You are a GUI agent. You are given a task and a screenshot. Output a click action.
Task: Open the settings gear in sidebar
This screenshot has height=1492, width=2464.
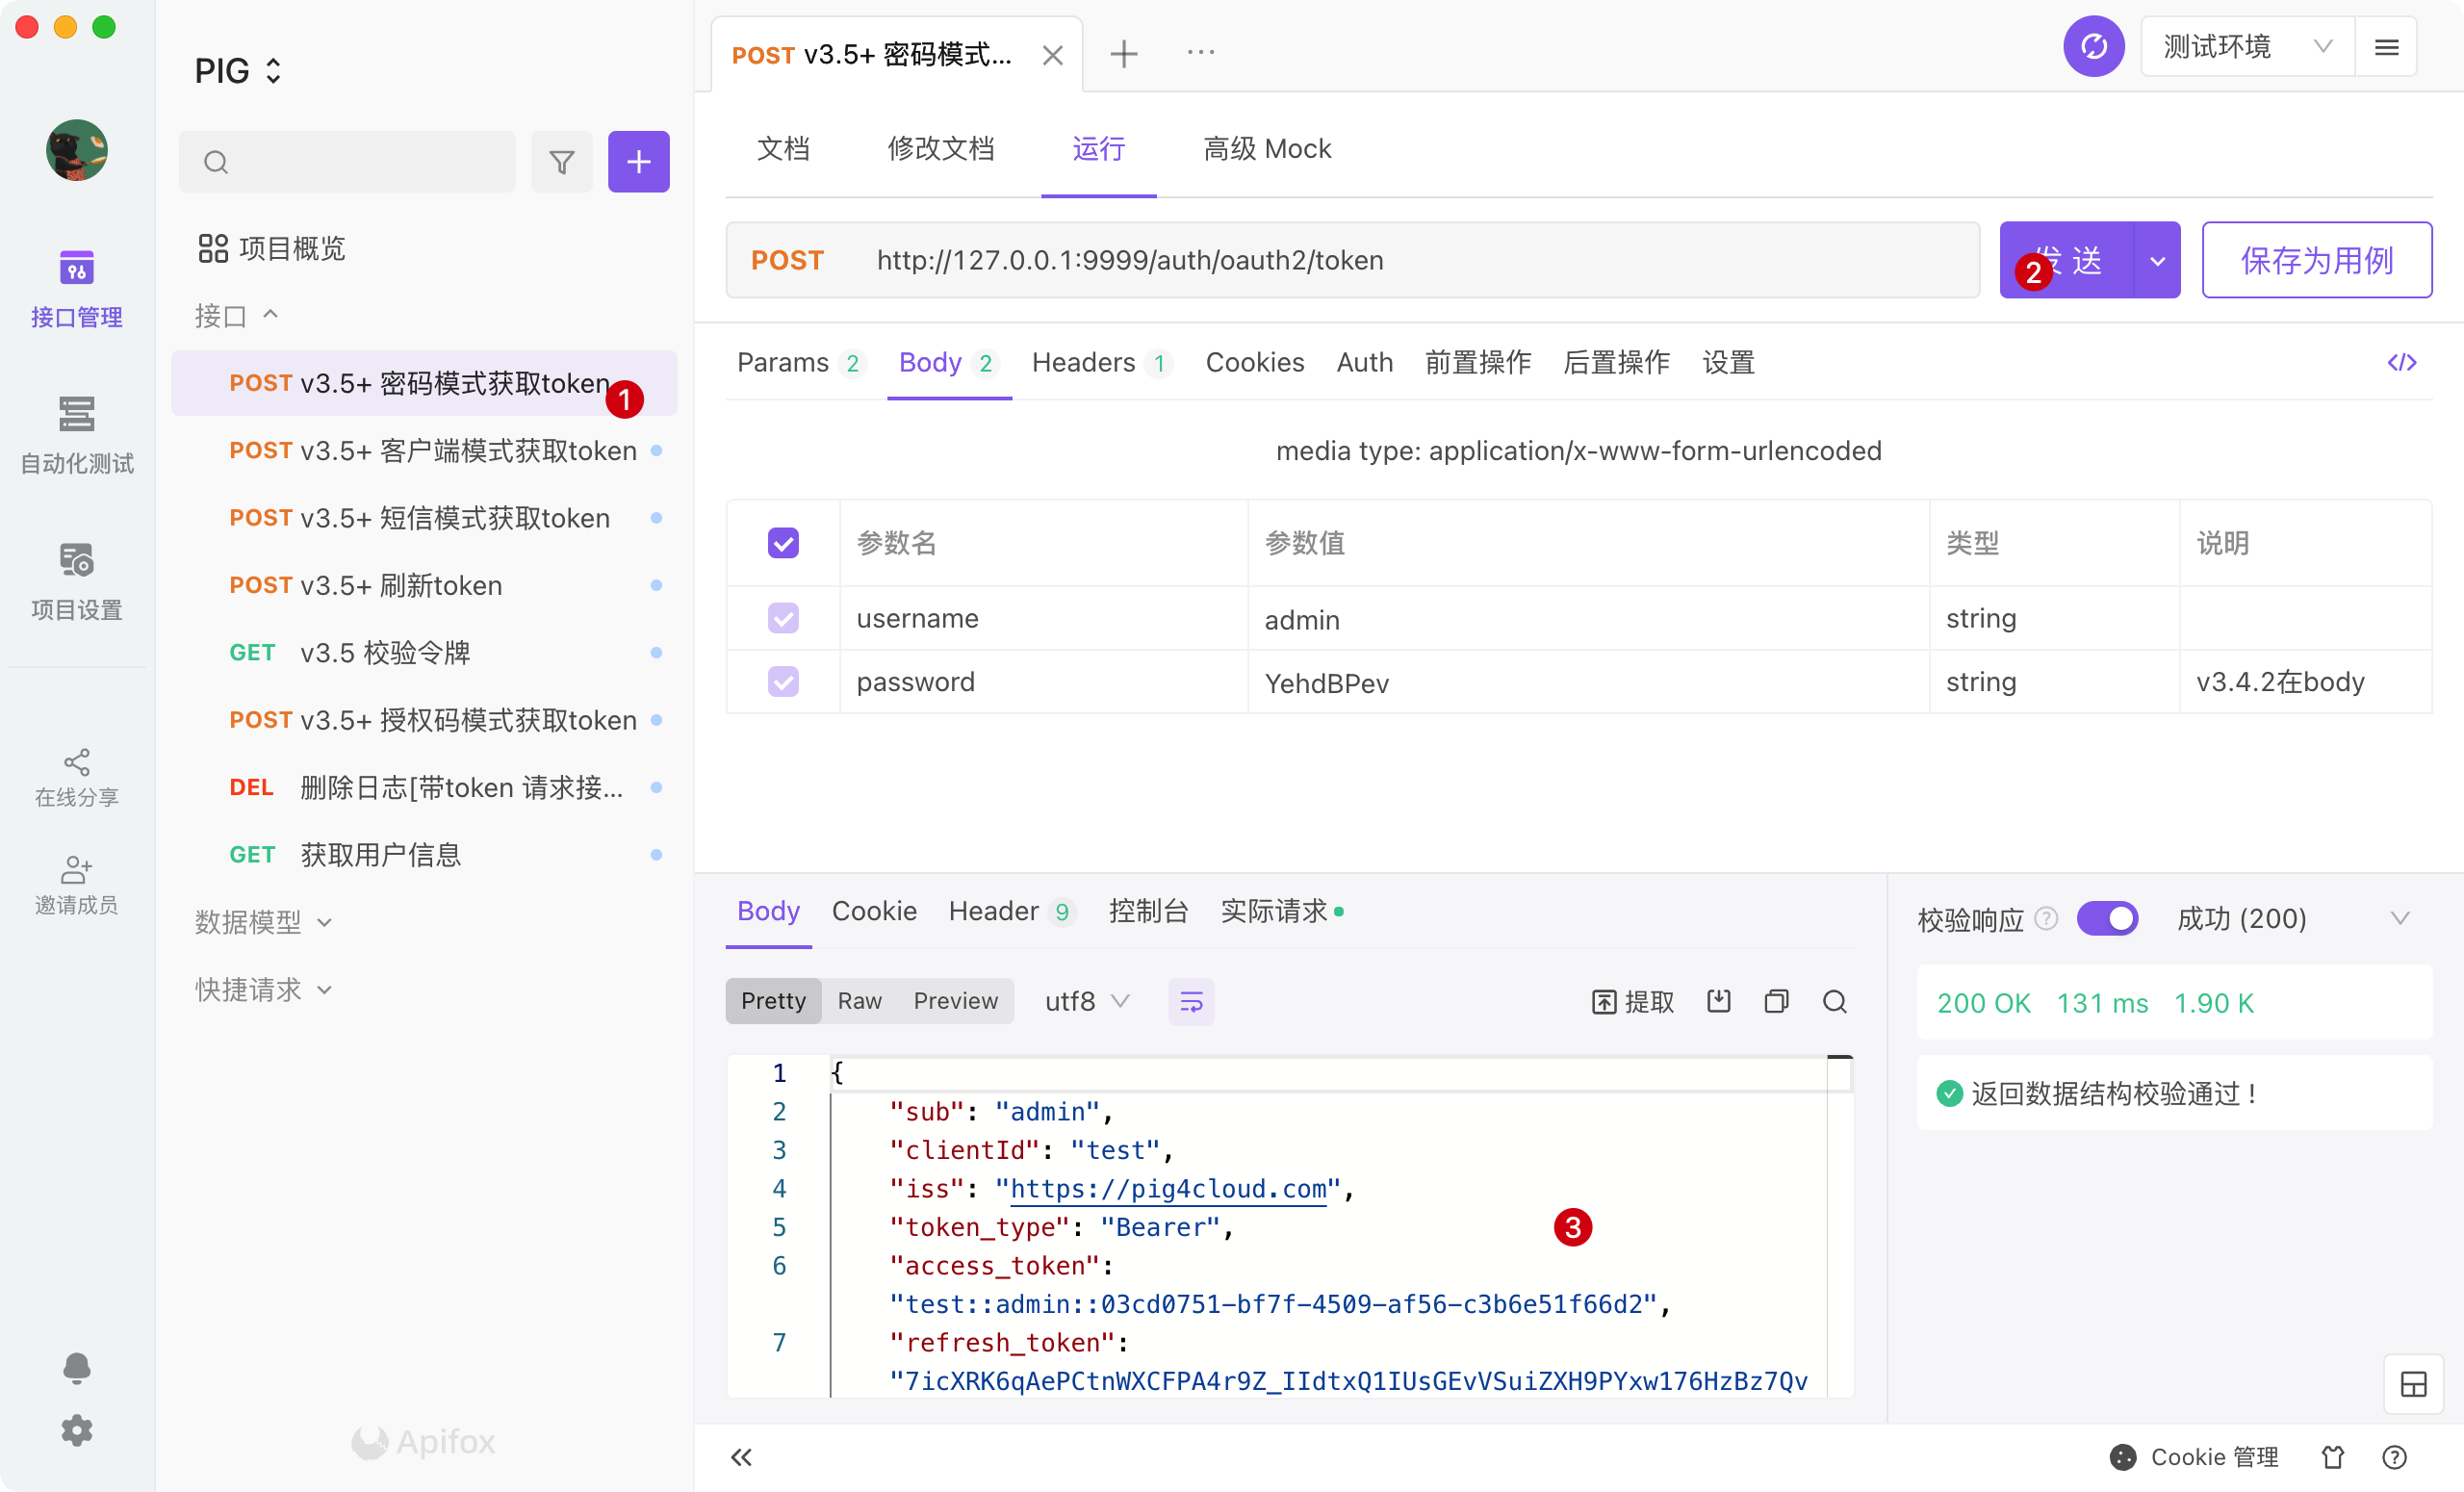click(76, 1431)
